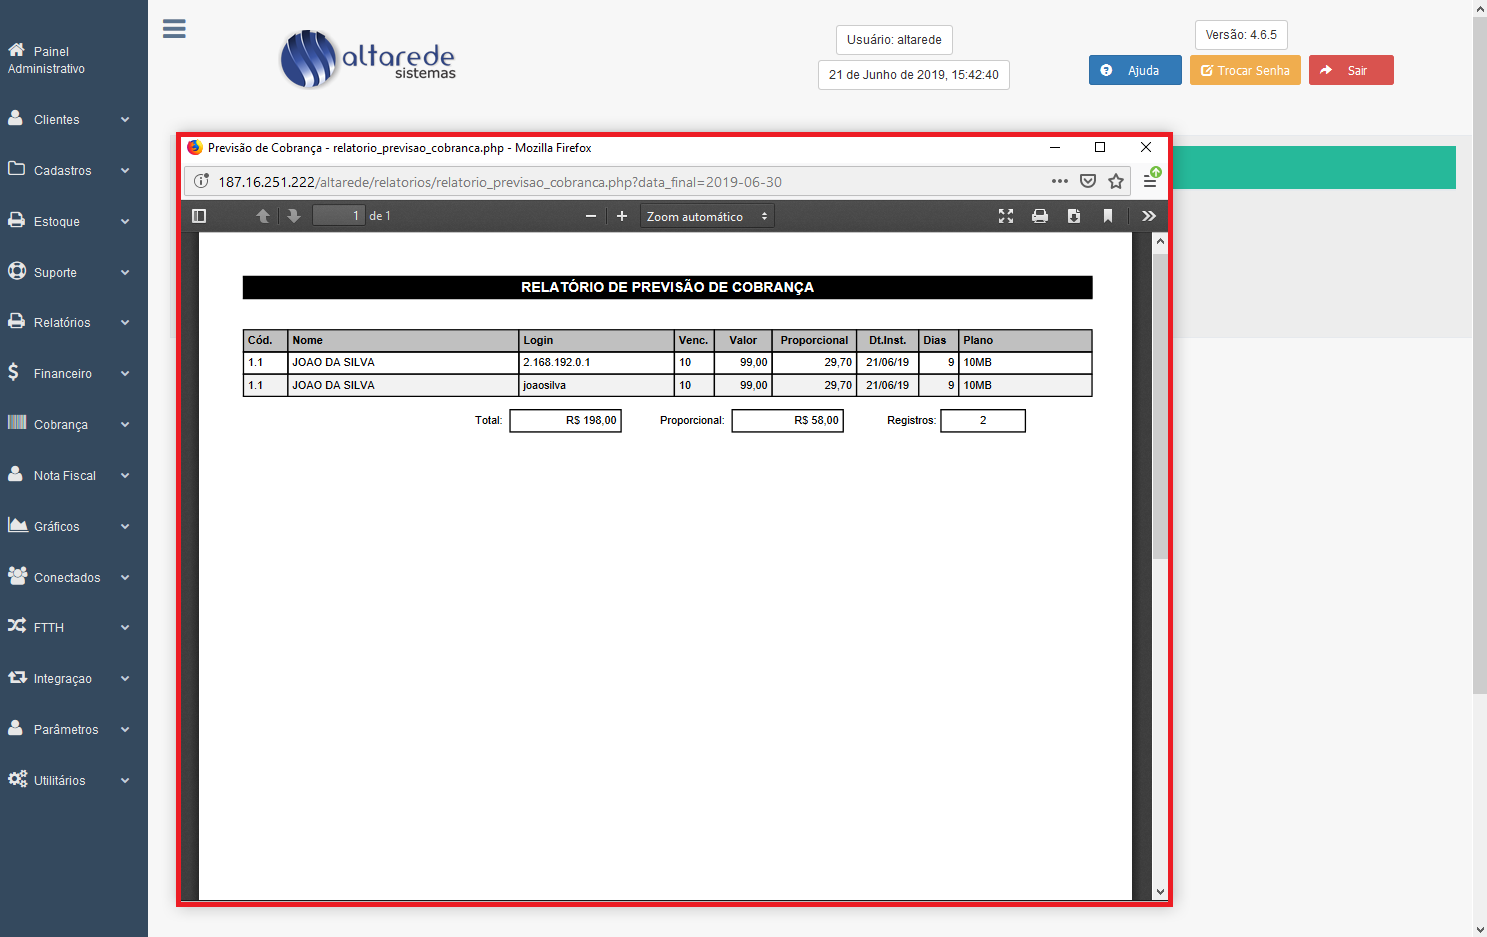Open the PDF current view bookmark
The image size is (1487, 937).
tap(1108, 216)
